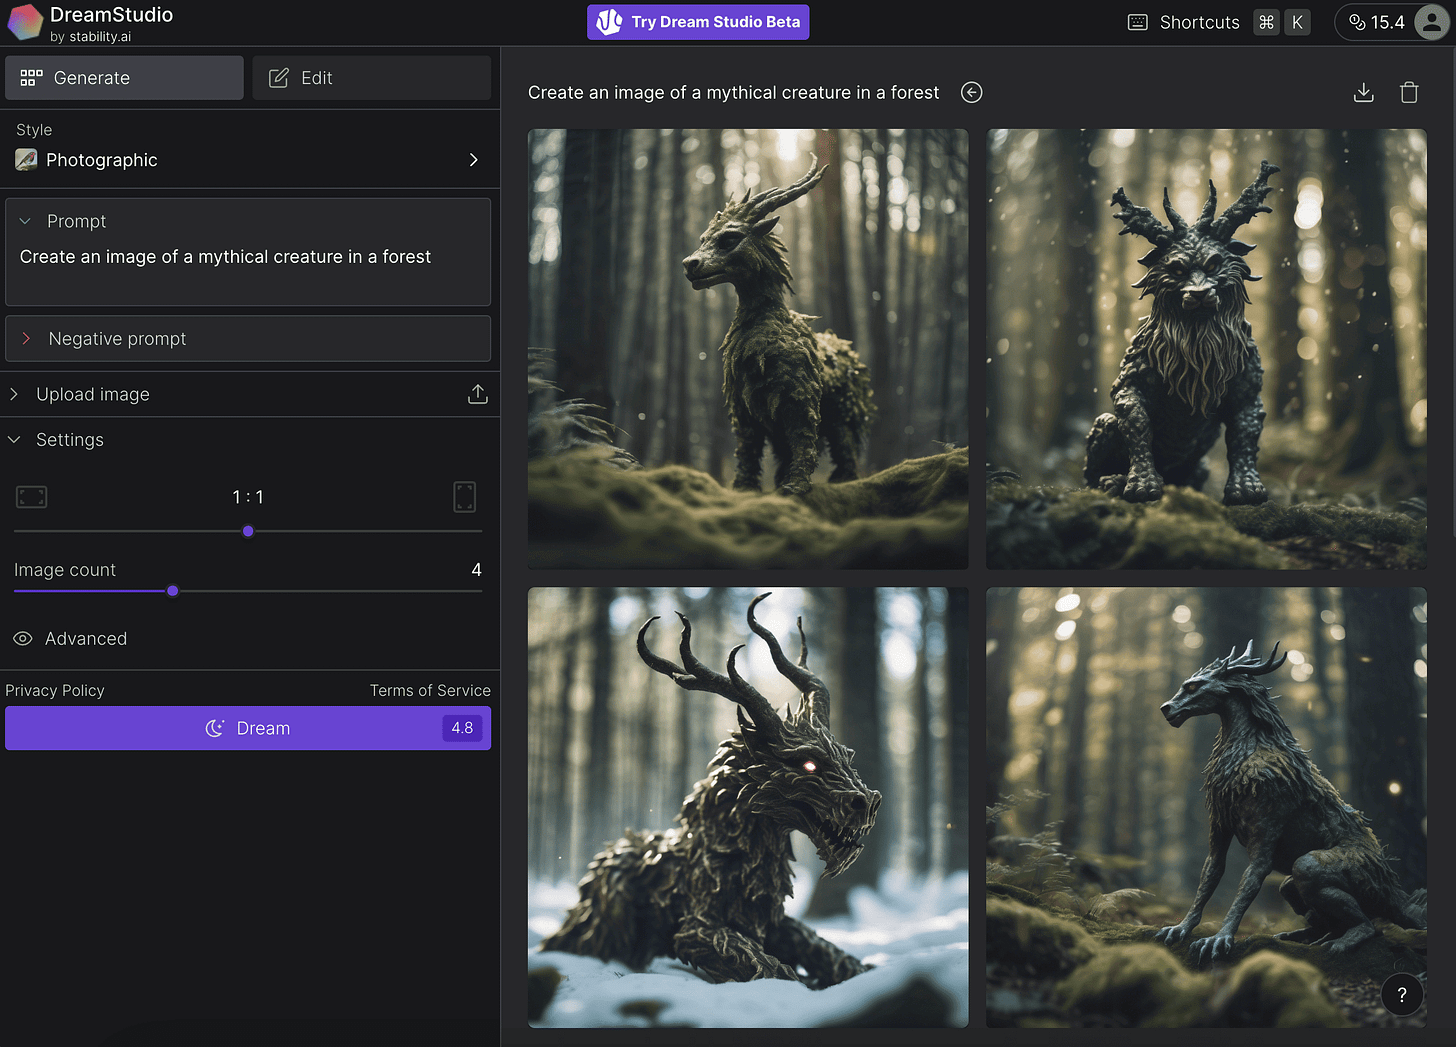Open the Try Dream Studio Beta page
Image resolution: width=1456 pixels, height=1047 pixels.
tap(697, 21)
